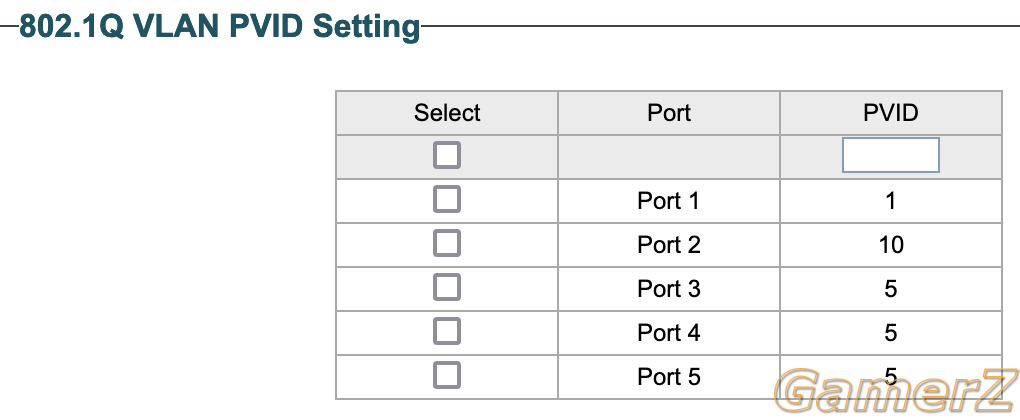Image resolution: width=1020 pixels, height=420 pixels.
Task: Click the Port 5 label cell
Action: tap(669, 377)
